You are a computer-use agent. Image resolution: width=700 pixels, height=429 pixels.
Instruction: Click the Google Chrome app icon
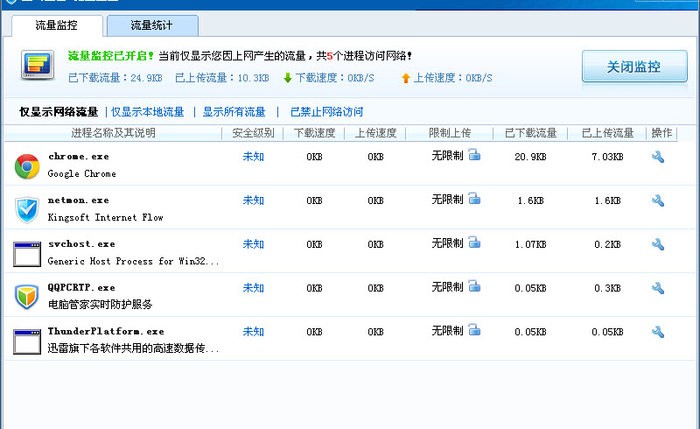click(27, 167)
